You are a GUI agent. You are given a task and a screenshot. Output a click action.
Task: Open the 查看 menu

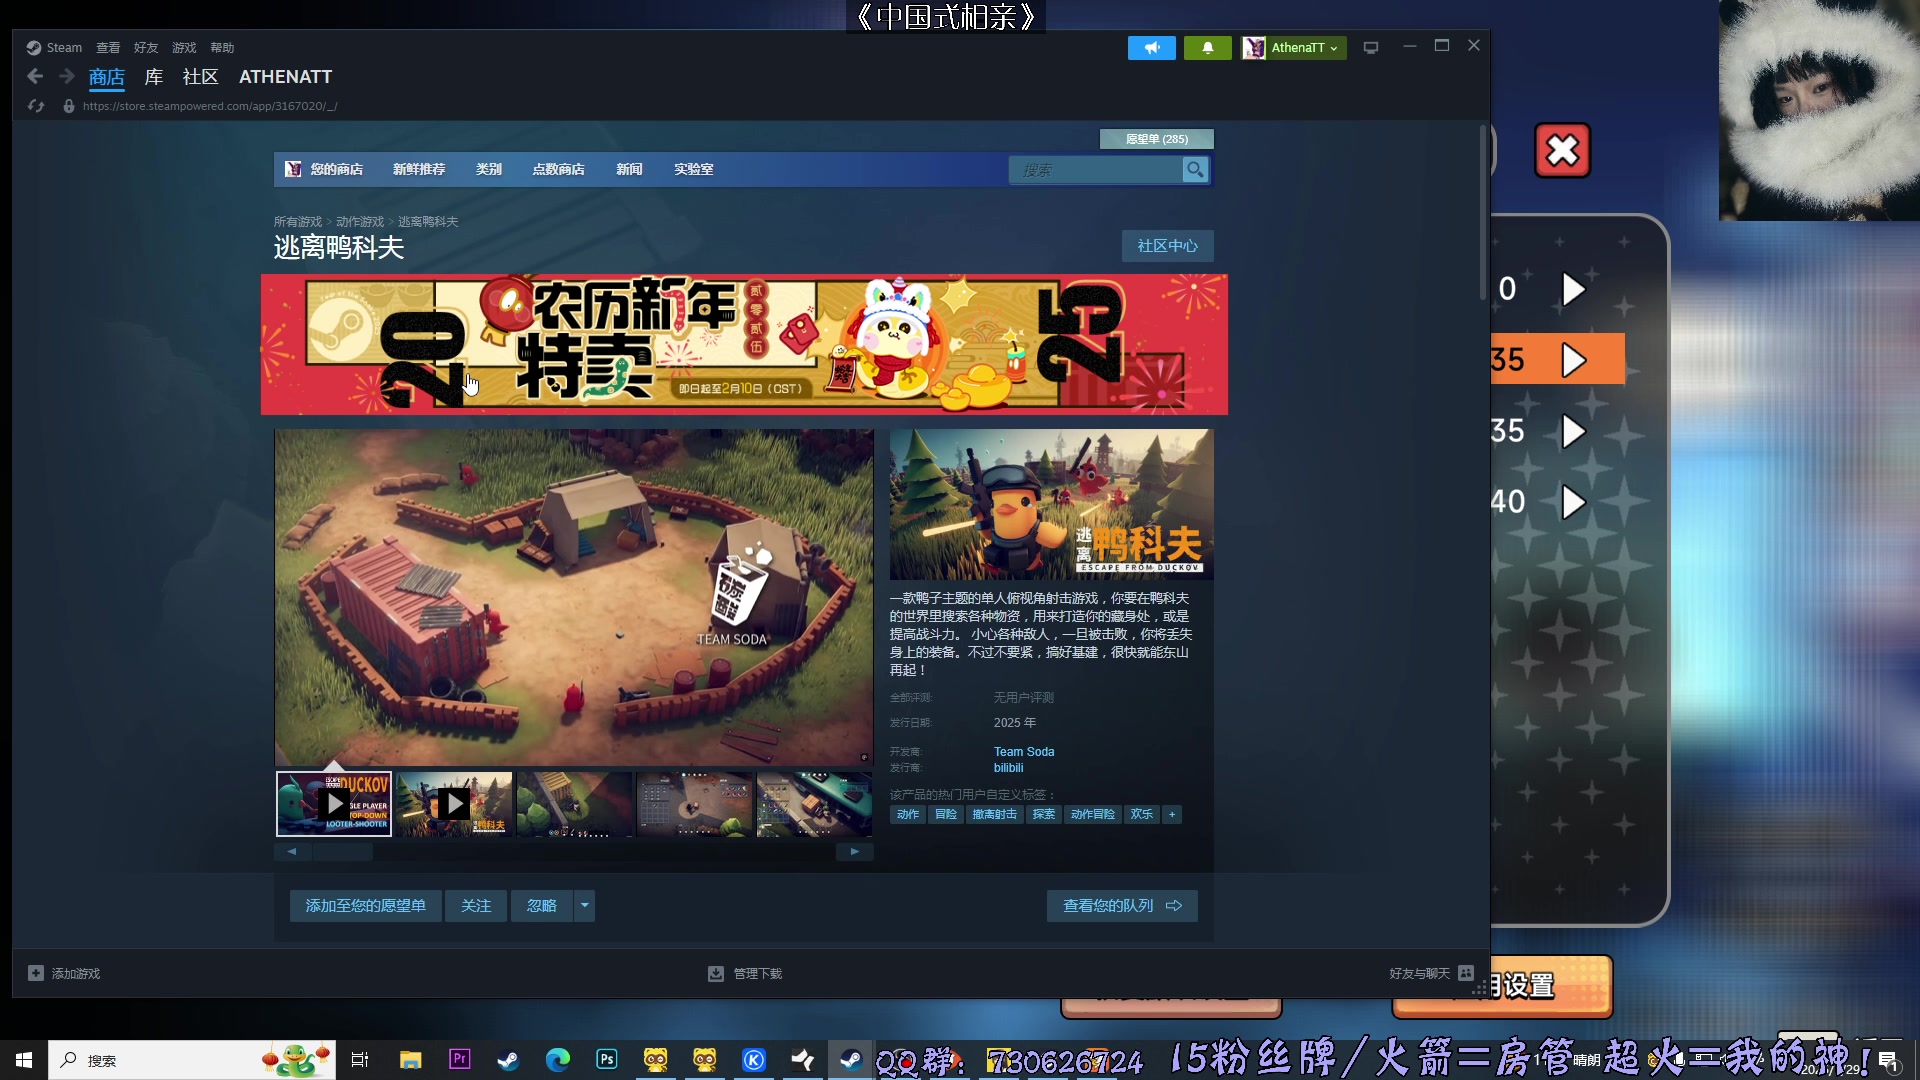pos(108,47)
